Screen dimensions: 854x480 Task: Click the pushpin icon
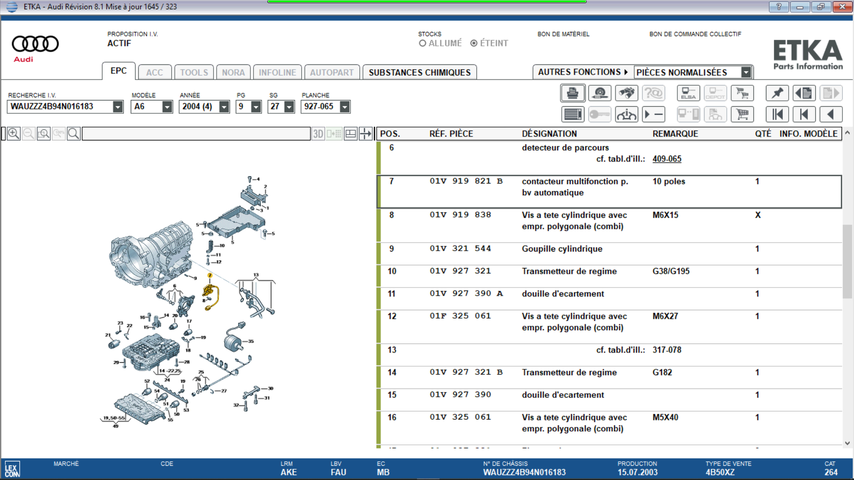coord(777,93)
